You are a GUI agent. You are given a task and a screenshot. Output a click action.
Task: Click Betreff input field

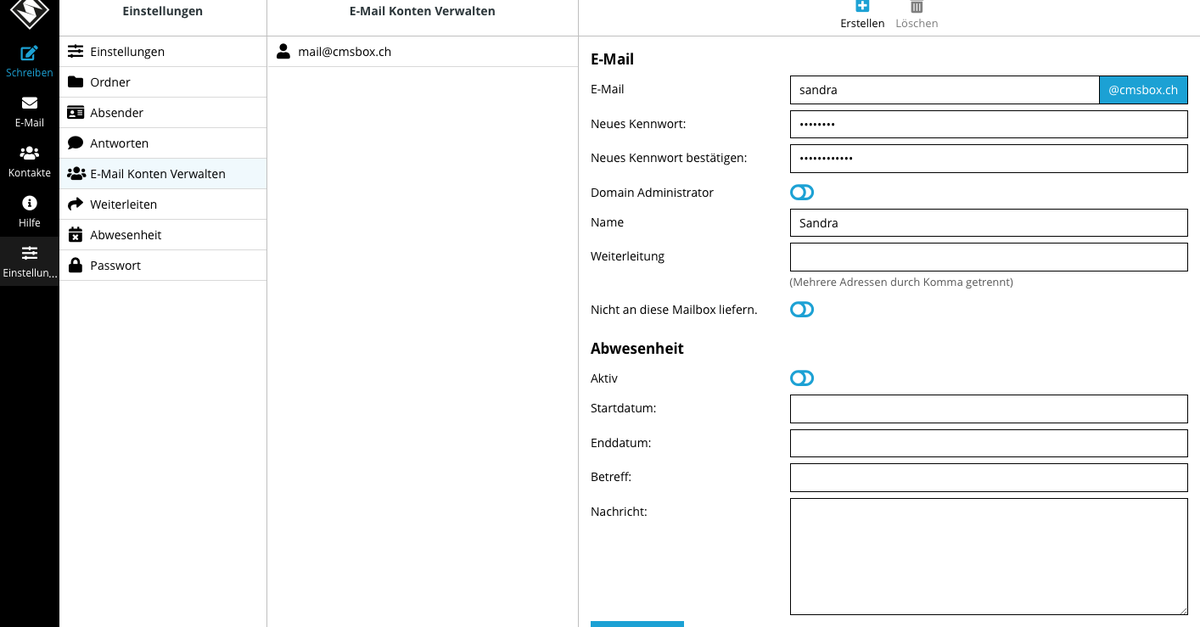point(989,477)
